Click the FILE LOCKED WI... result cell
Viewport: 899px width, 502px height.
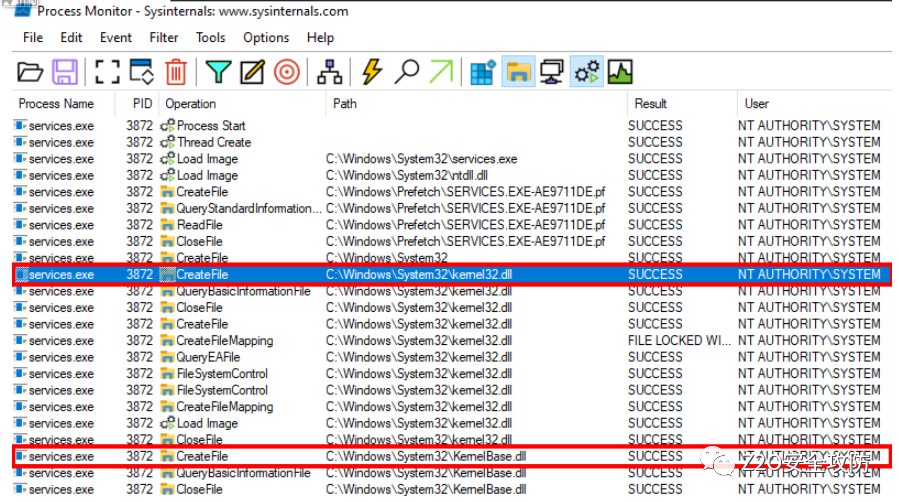click(679, 341)
